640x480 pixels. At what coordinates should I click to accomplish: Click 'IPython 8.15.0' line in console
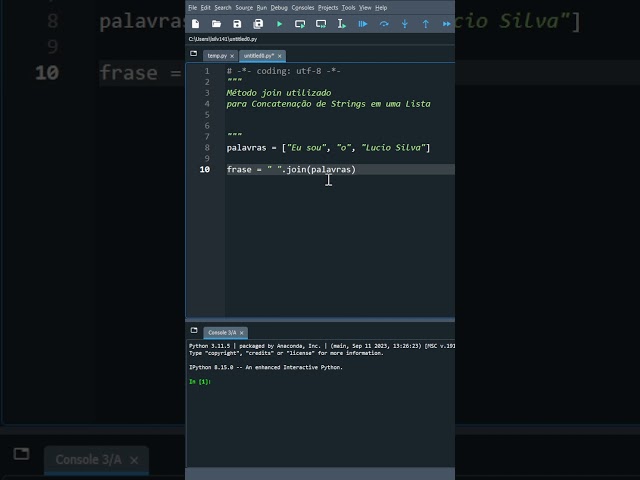pyautogui.click(x=266, y=367)
